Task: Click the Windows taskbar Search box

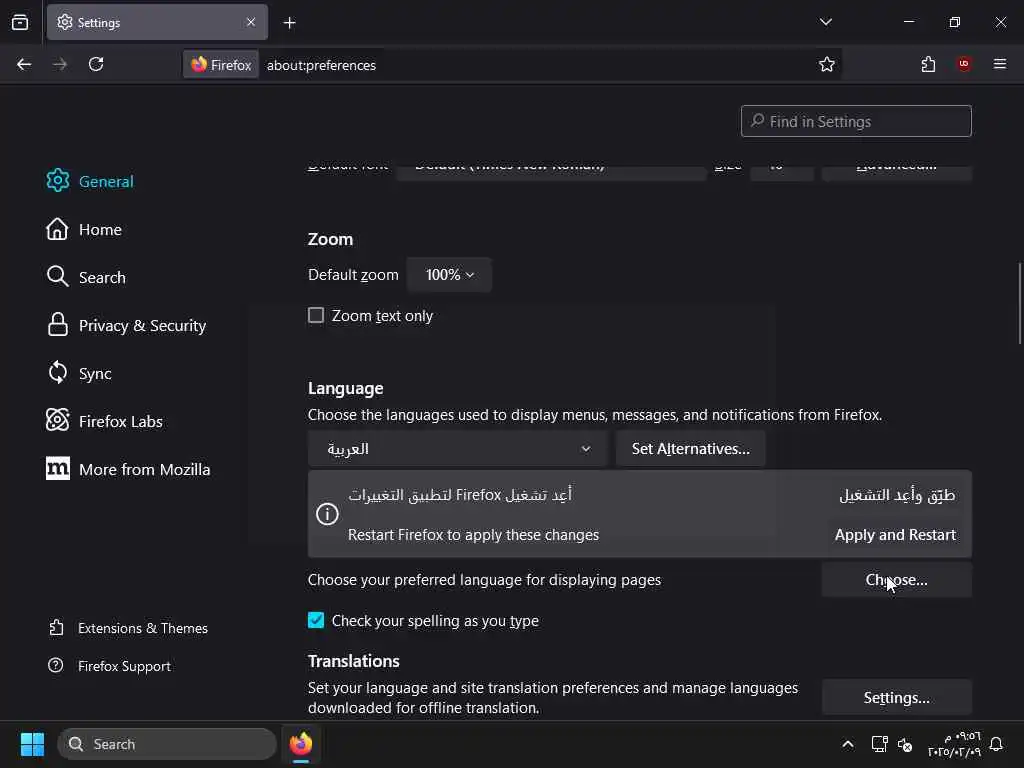Action: (167, 744)
